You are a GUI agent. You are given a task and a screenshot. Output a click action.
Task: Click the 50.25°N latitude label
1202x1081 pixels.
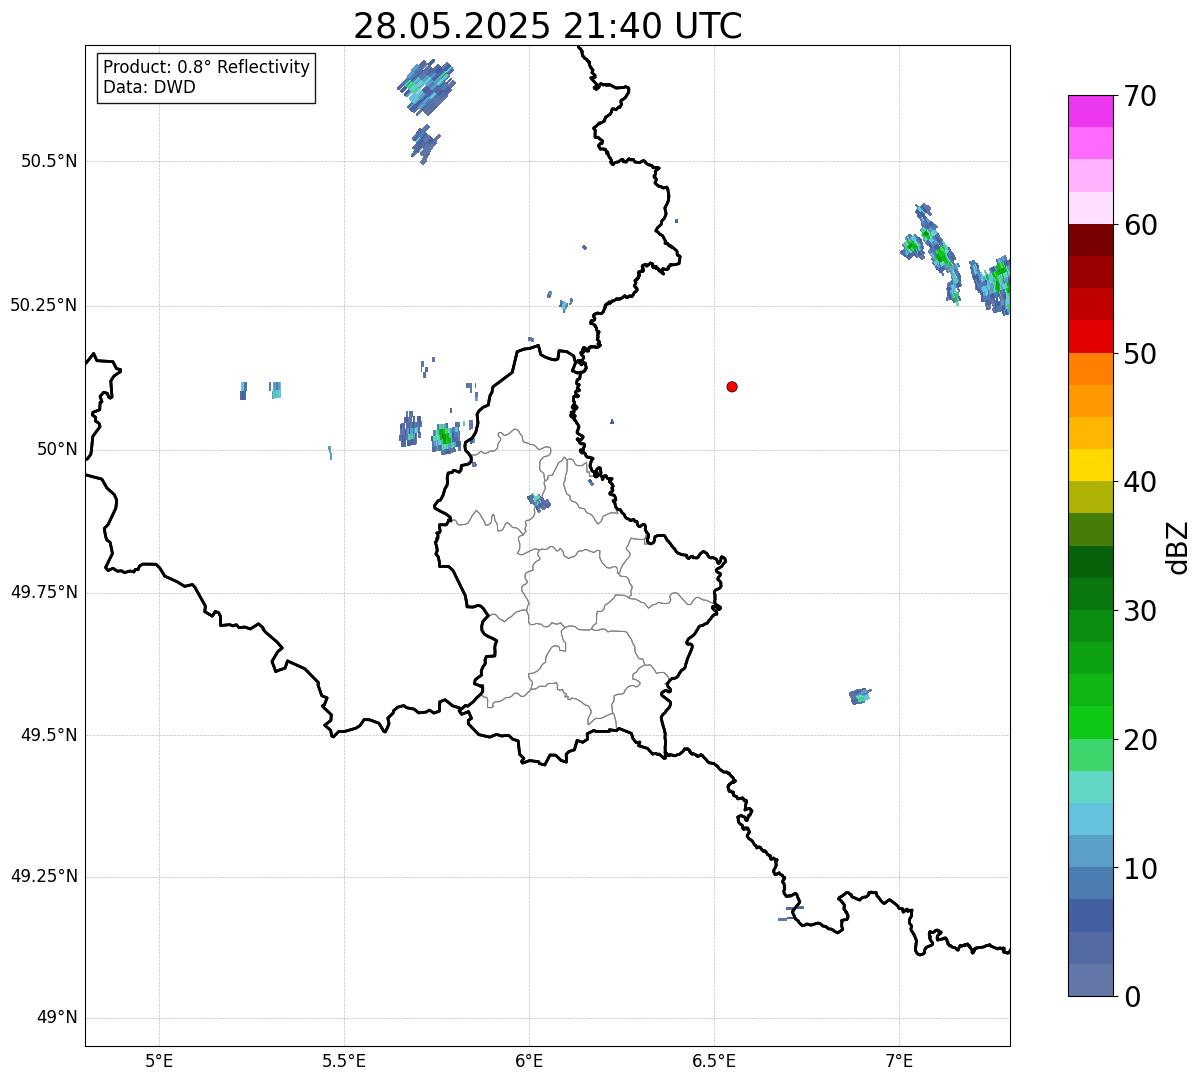(44, 305)
